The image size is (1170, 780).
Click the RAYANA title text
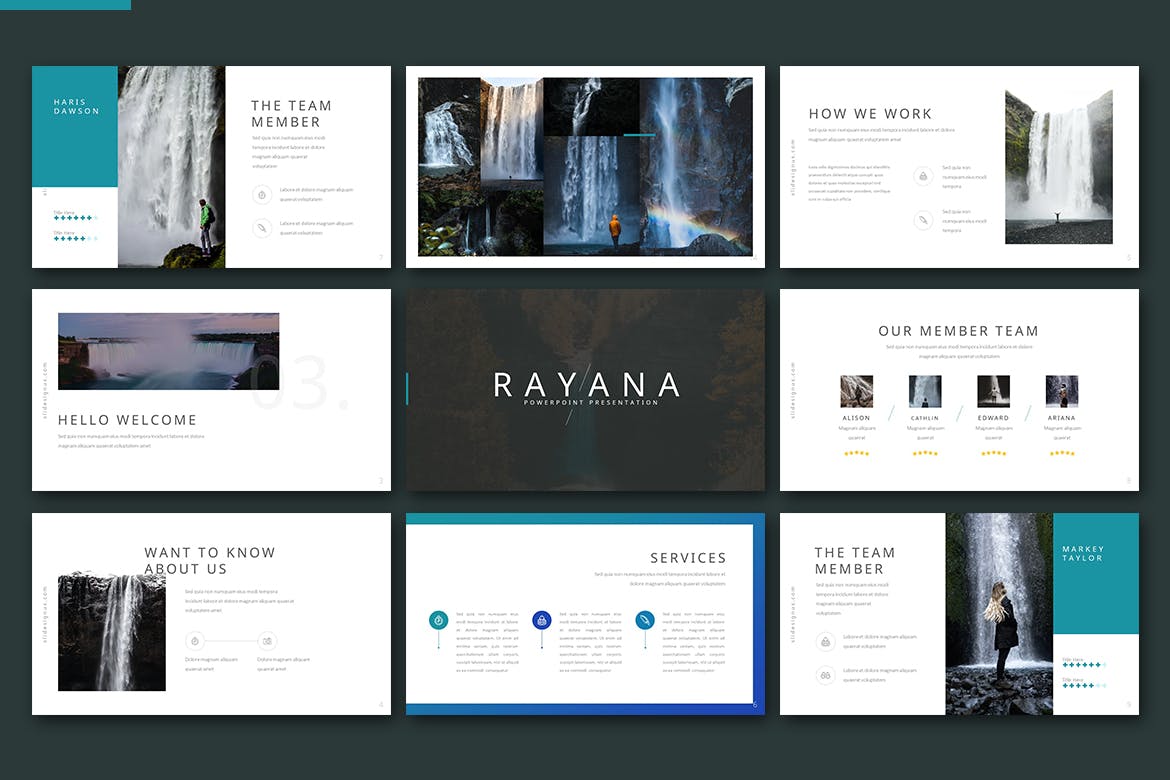pyautogui.click(x=586, y=385)
